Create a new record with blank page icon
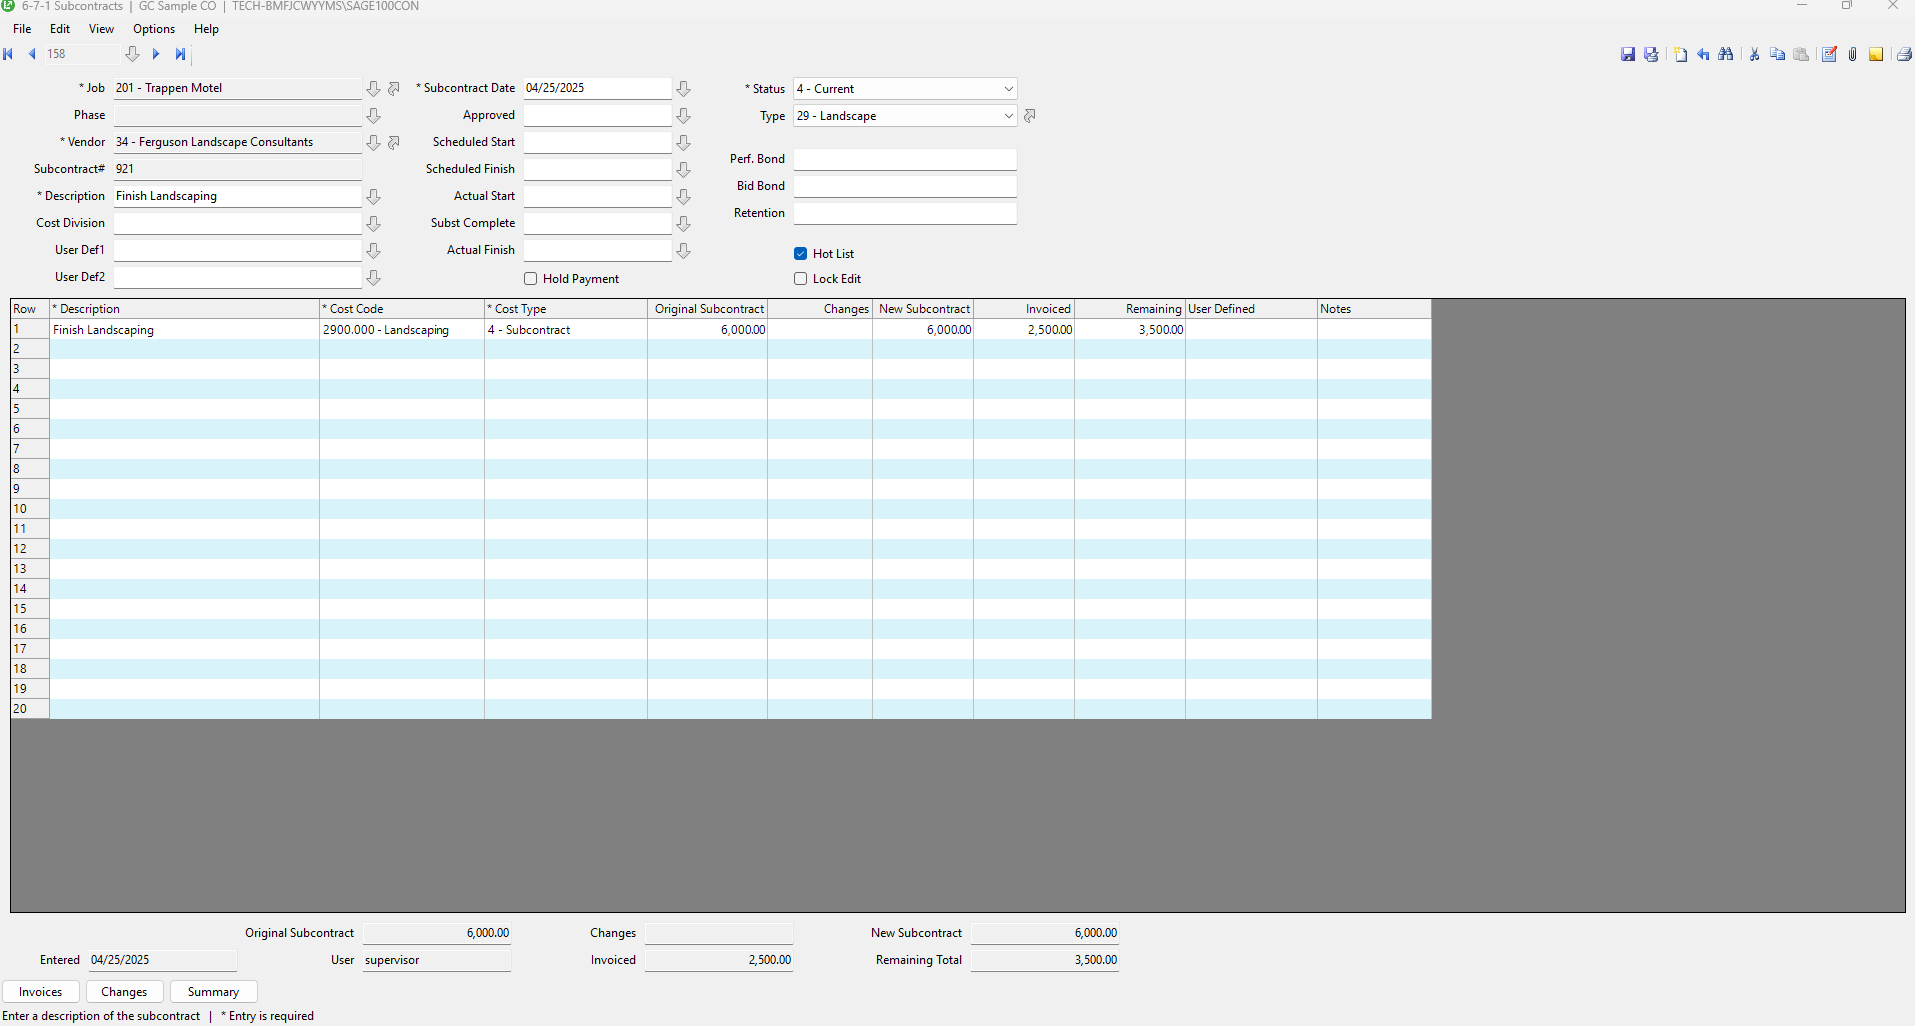 pos(1680,55)
